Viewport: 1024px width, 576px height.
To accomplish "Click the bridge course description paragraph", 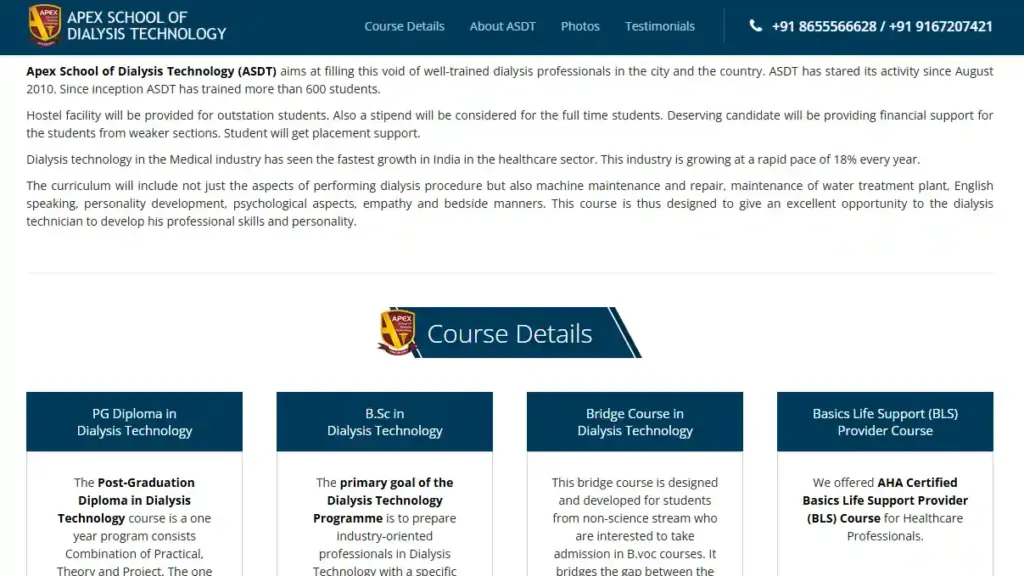I will coord(634,526).
